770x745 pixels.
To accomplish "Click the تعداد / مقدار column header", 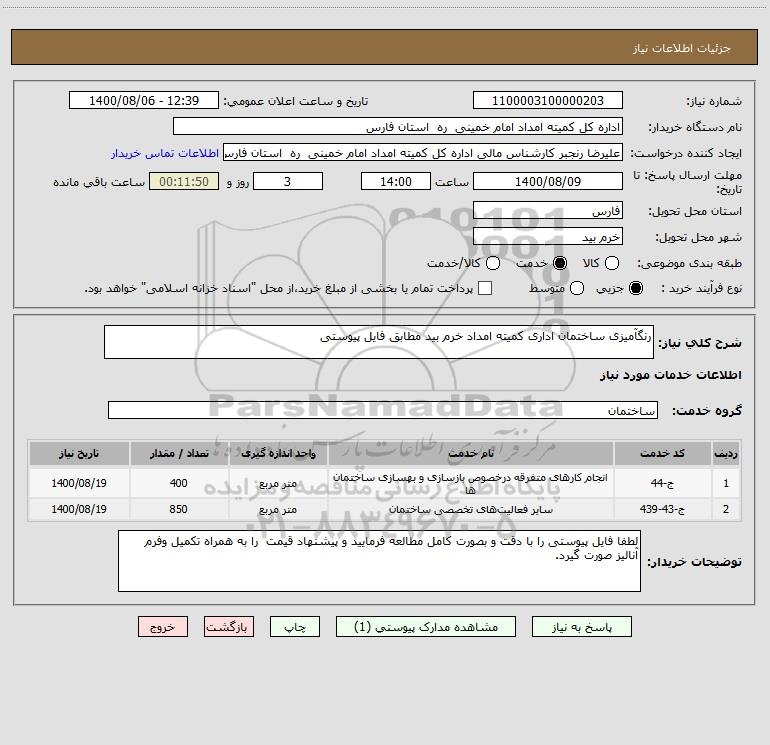I will click(x=179, y=453).
